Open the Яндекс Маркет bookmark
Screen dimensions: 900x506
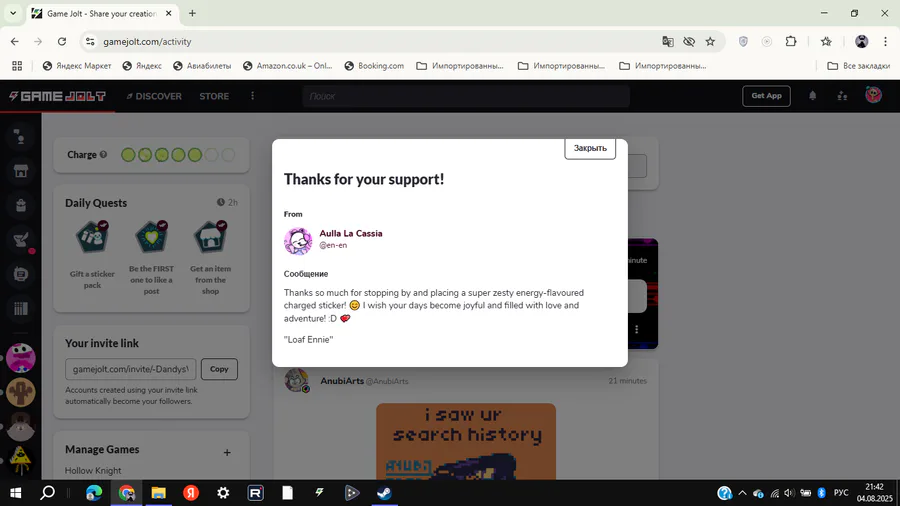click(x=77, y=66)
